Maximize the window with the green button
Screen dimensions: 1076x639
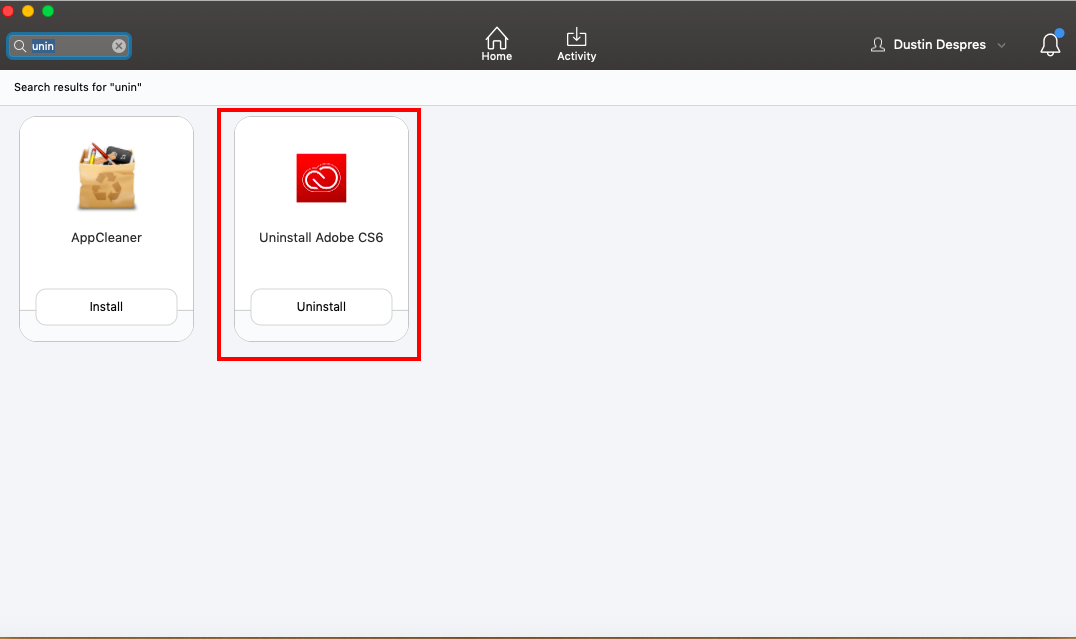point(48,11)
